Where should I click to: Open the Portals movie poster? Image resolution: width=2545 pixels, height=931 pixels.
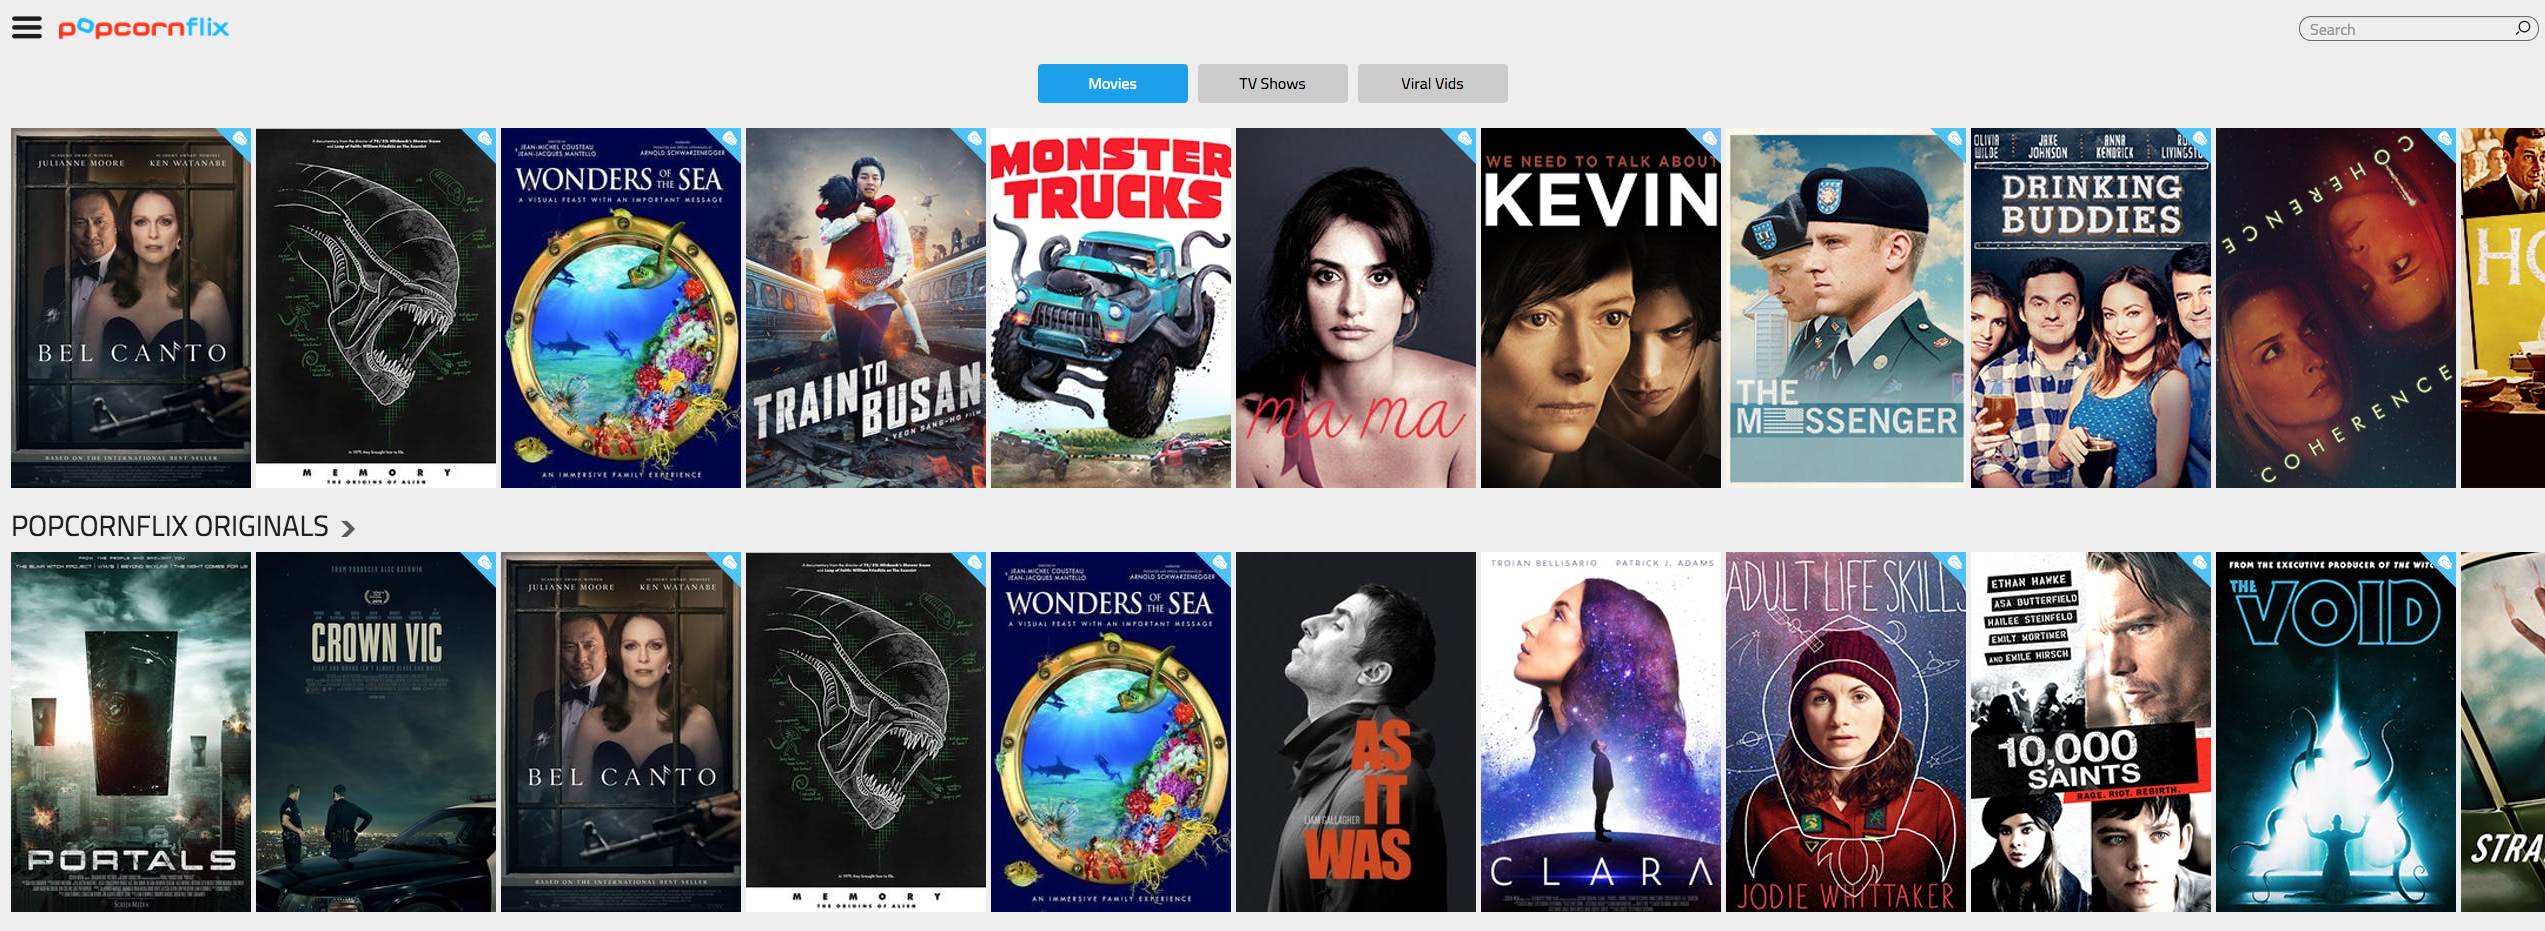coord(131,732)
